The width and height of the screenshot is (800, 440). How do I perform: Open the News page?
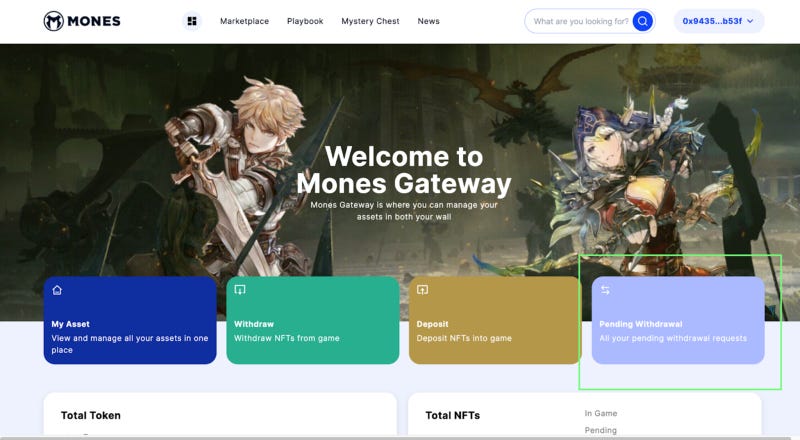429,21
